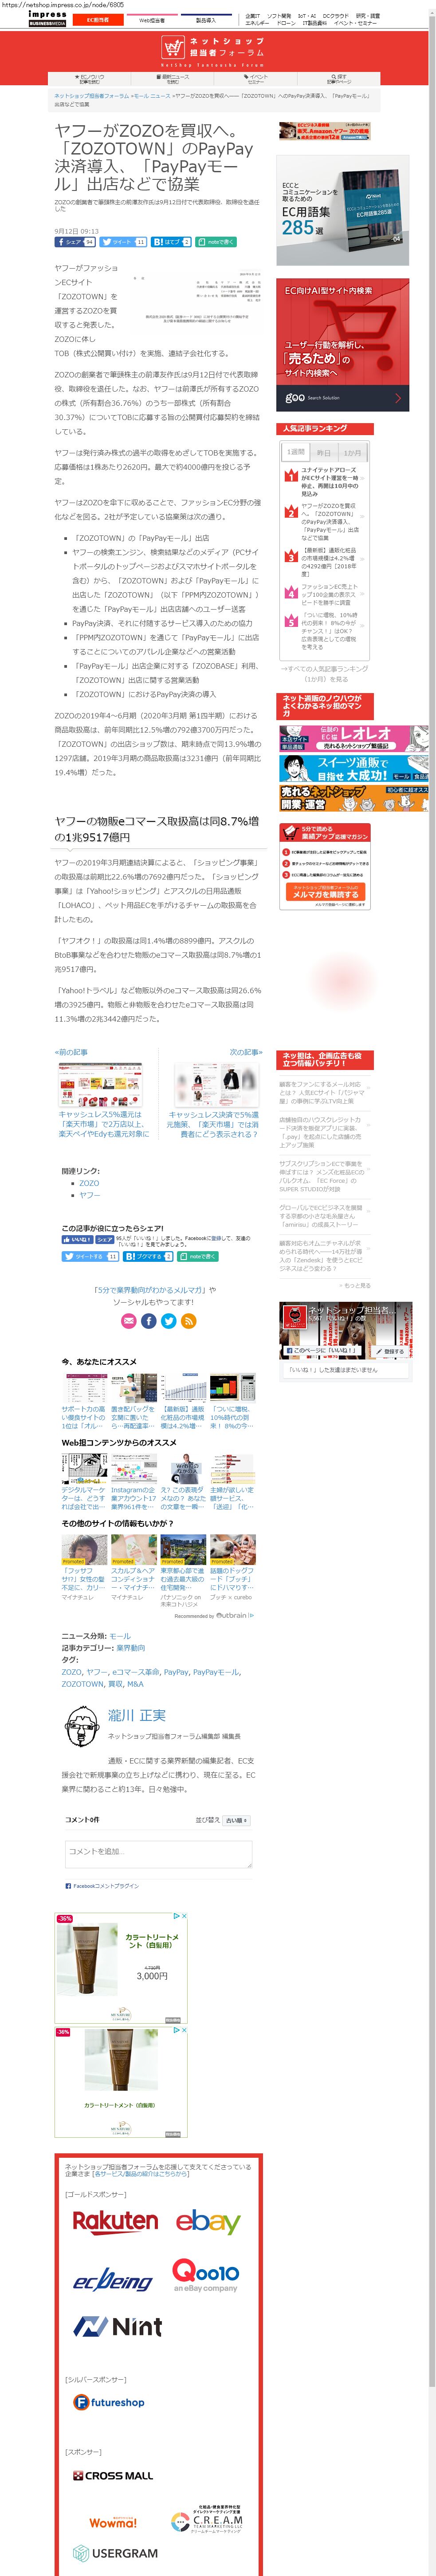Open the 売れるネットショップ開業・運営 banner

point(354,798)
